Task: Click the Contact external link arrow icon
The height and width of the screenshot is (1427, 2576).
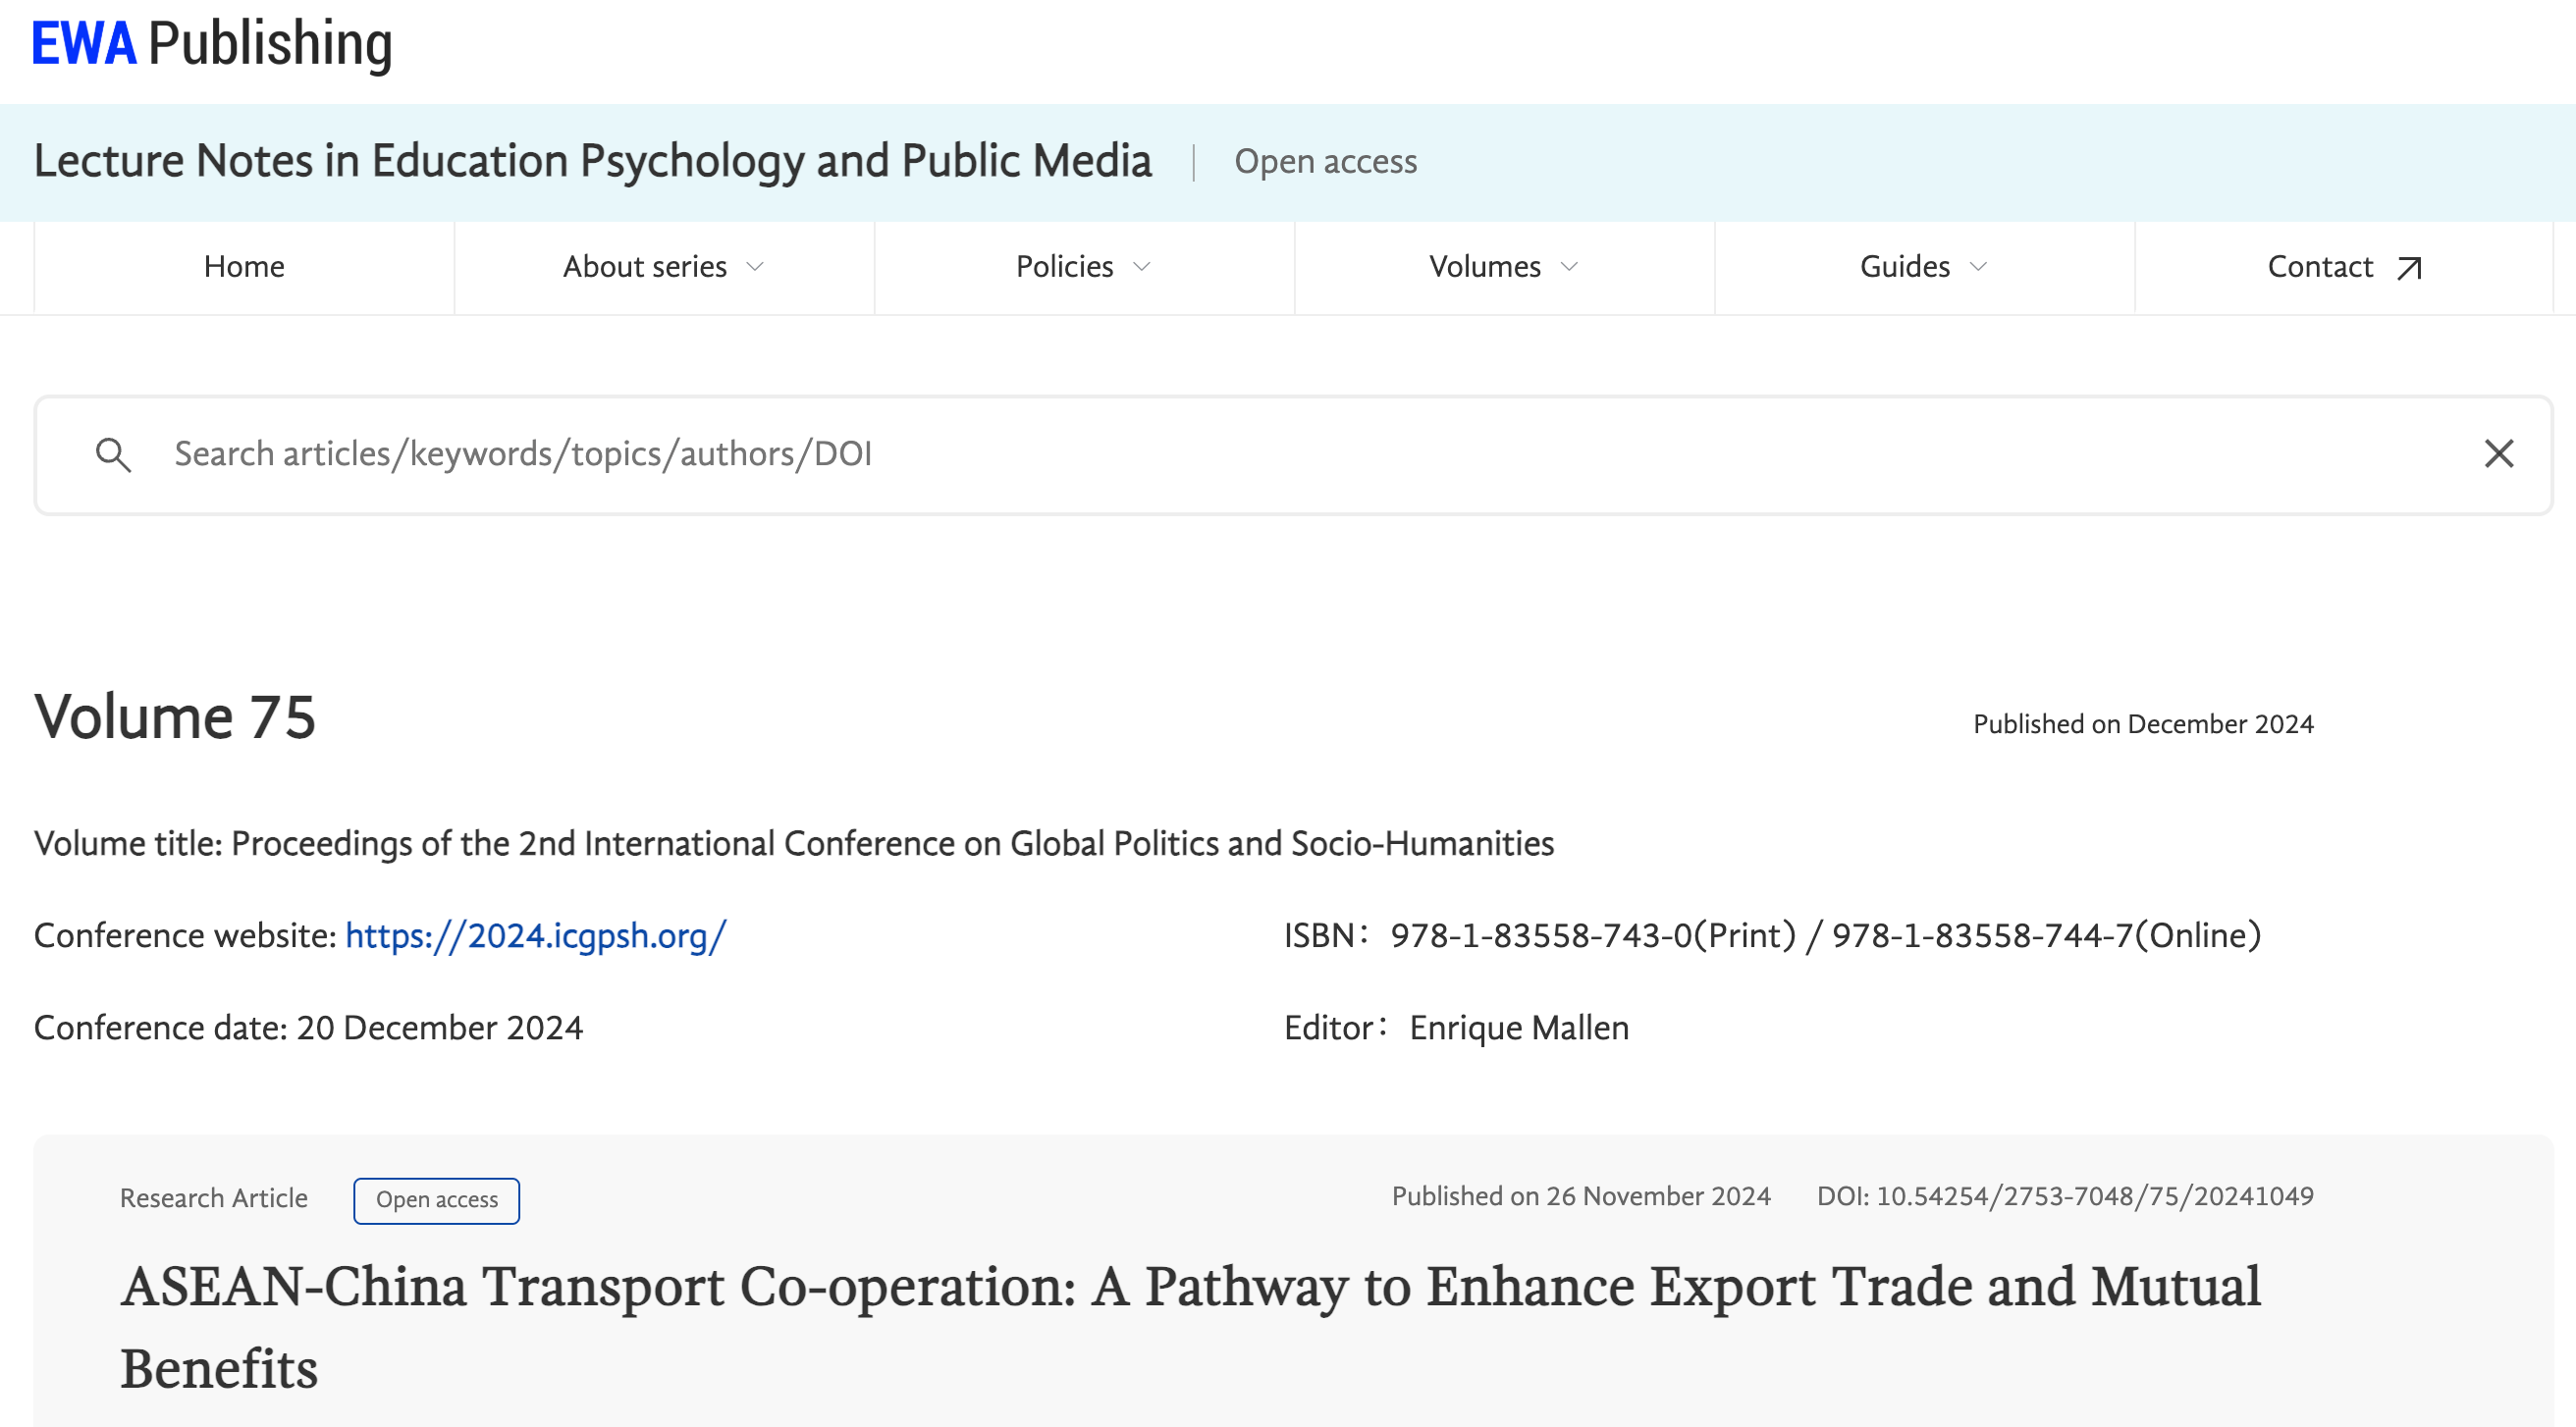Action: 2410,268
